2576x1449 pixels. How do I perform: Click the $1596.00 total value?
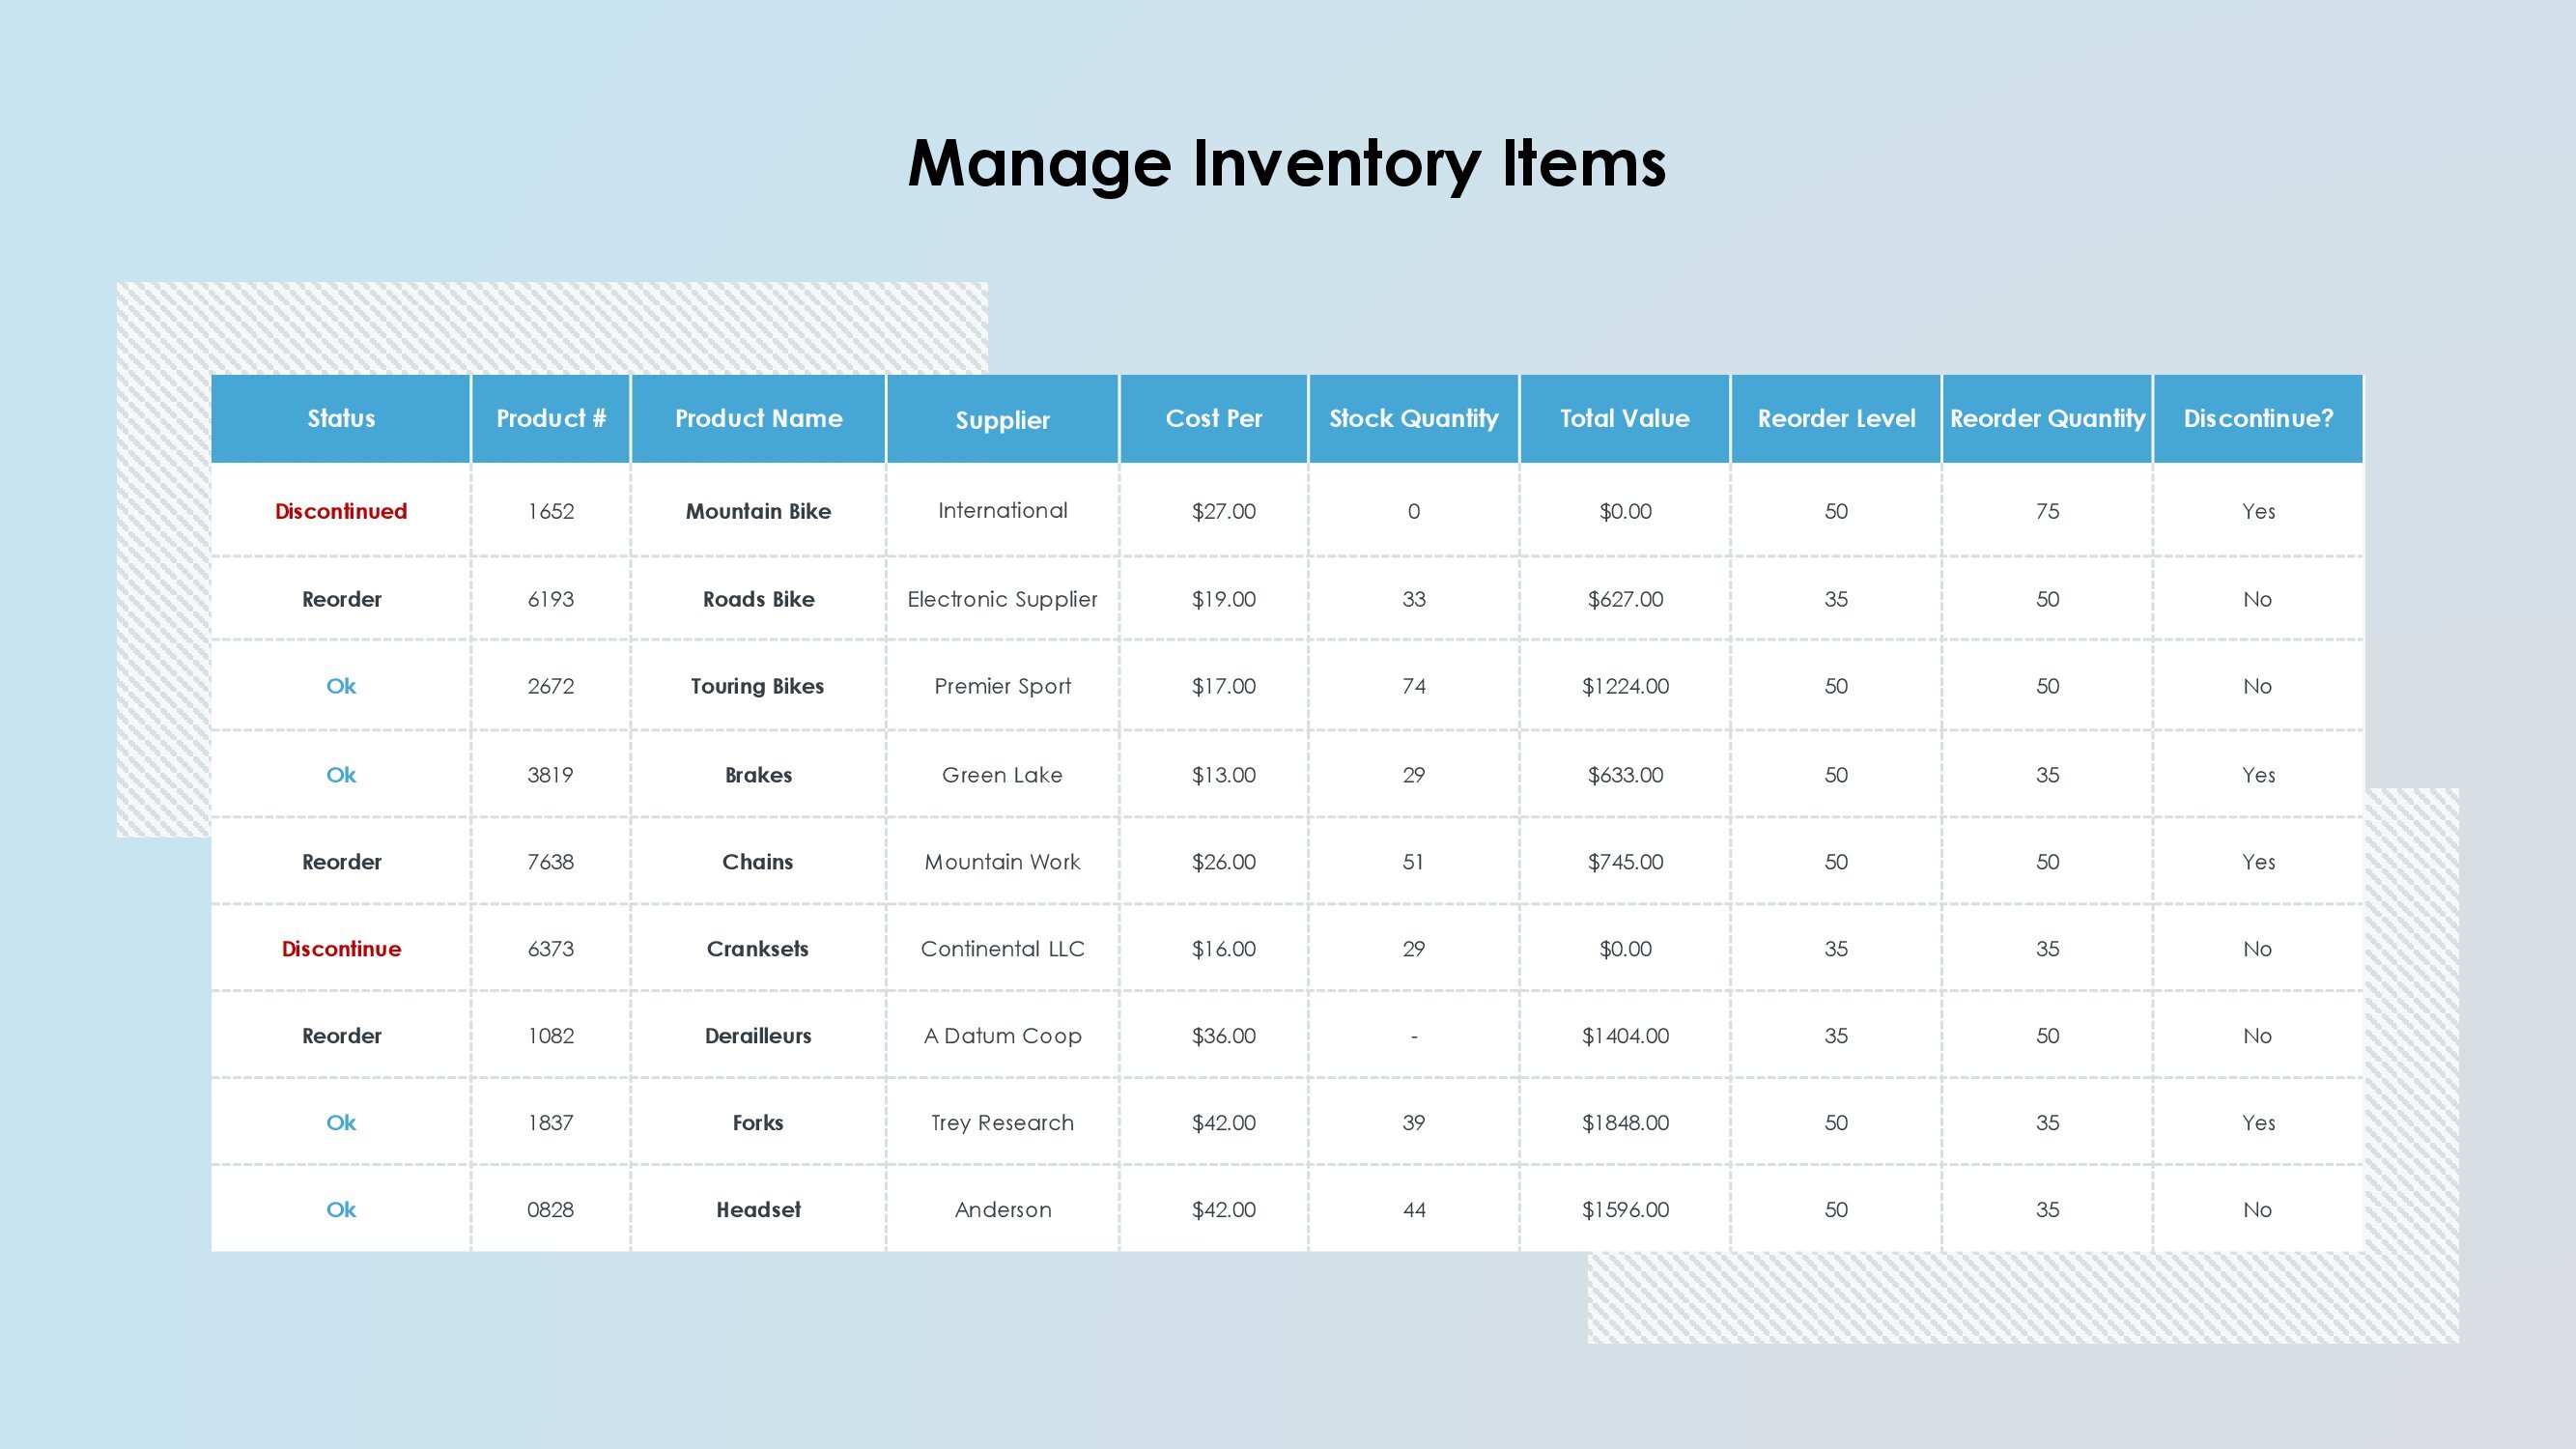click(x=1625, y=1210)
